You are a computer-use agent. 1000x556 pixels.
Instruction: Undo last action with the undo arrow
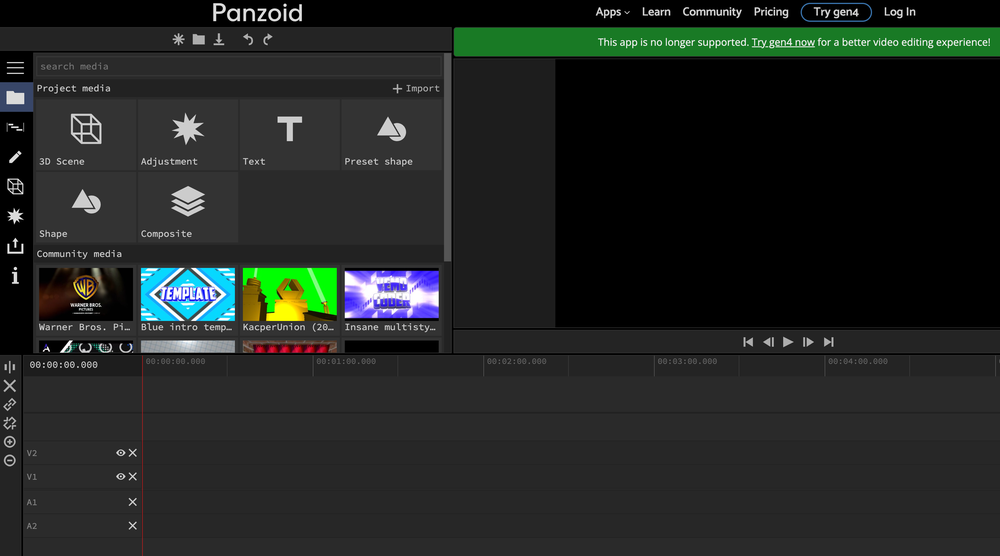[248, 40]
